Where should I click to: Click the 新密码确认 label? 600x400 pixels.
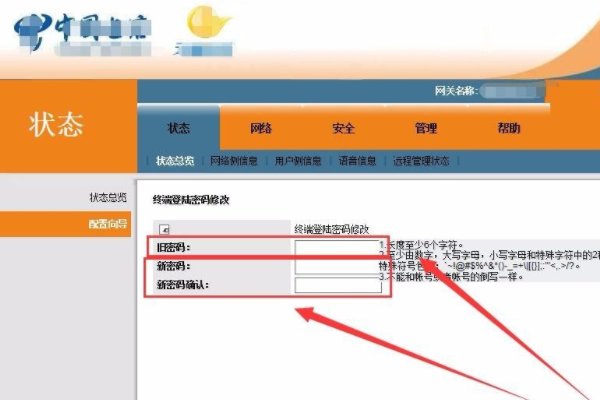click(183, 285)
